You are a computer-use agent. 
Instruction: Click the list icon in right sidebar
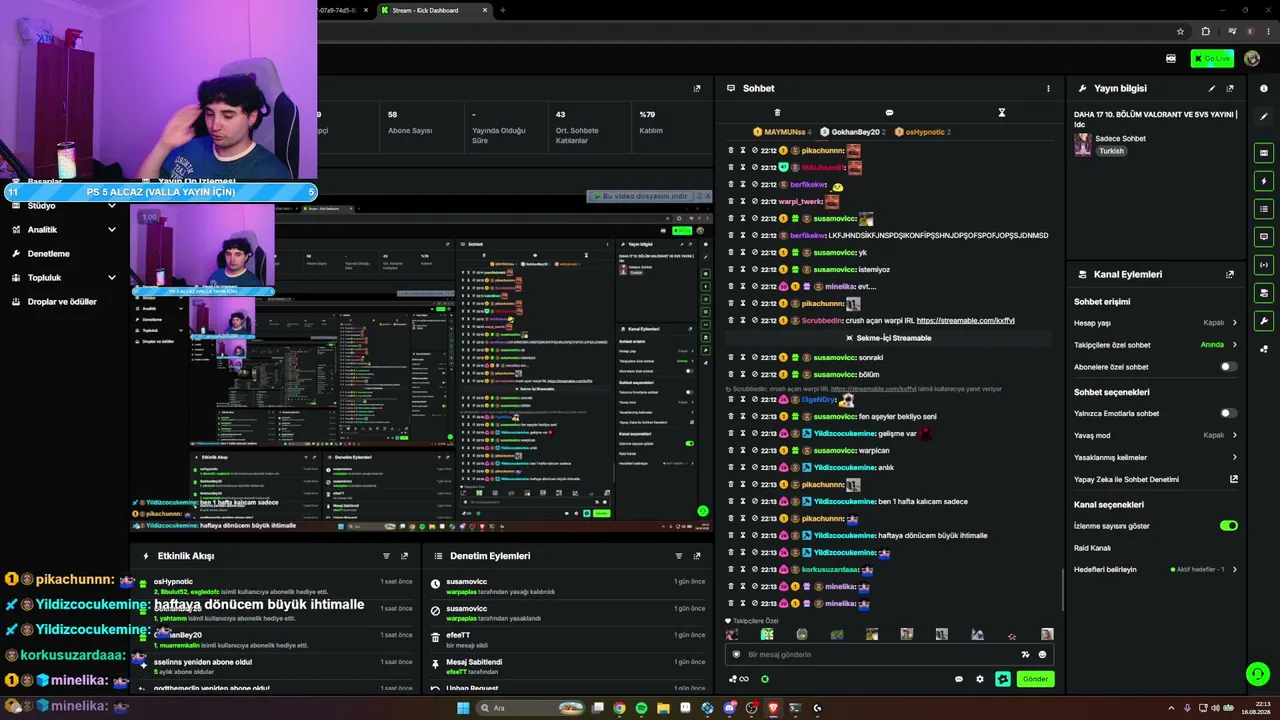pos(1264,209)
